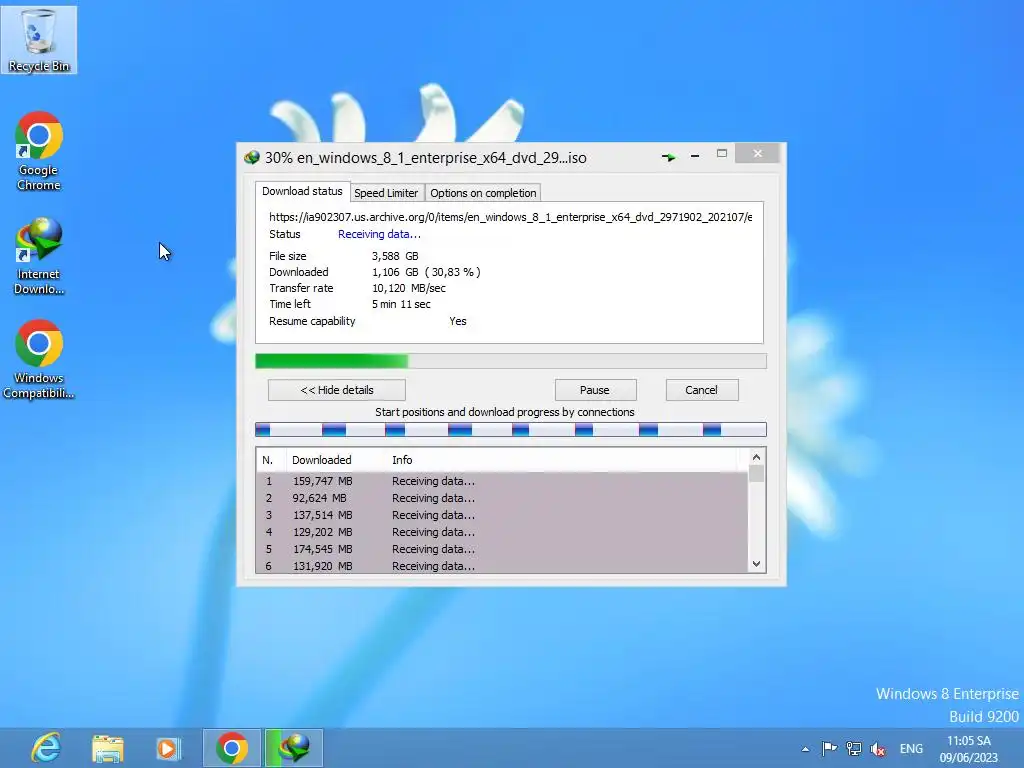Select connection row 2 with 92,624 MB

tap(502, 498)
